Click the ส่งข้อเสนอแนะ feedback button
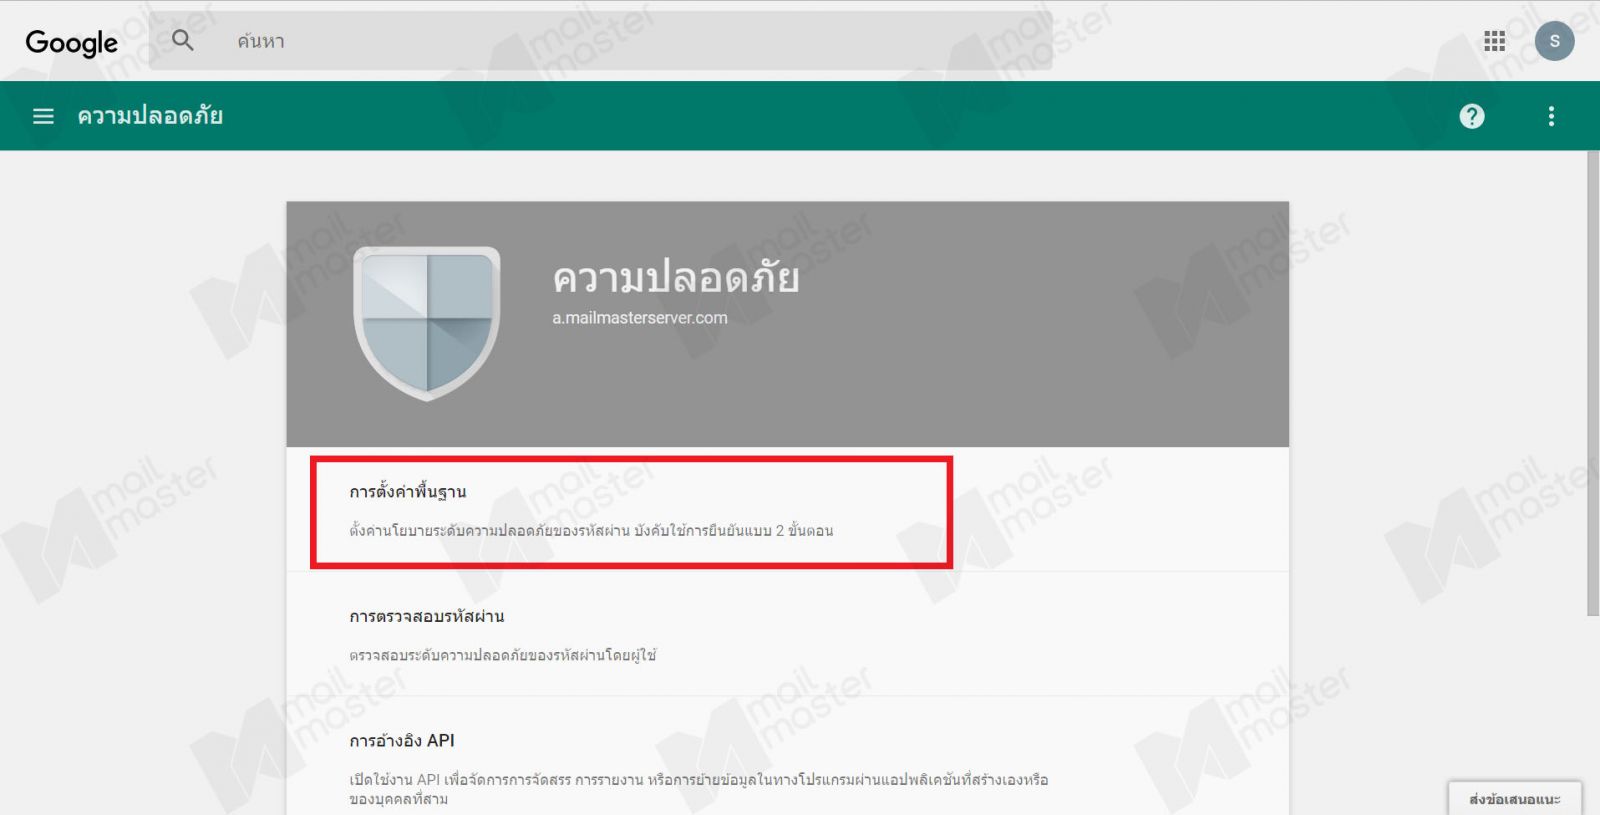This screenshot has width=1600, height=815. (x=1514, y=798)
